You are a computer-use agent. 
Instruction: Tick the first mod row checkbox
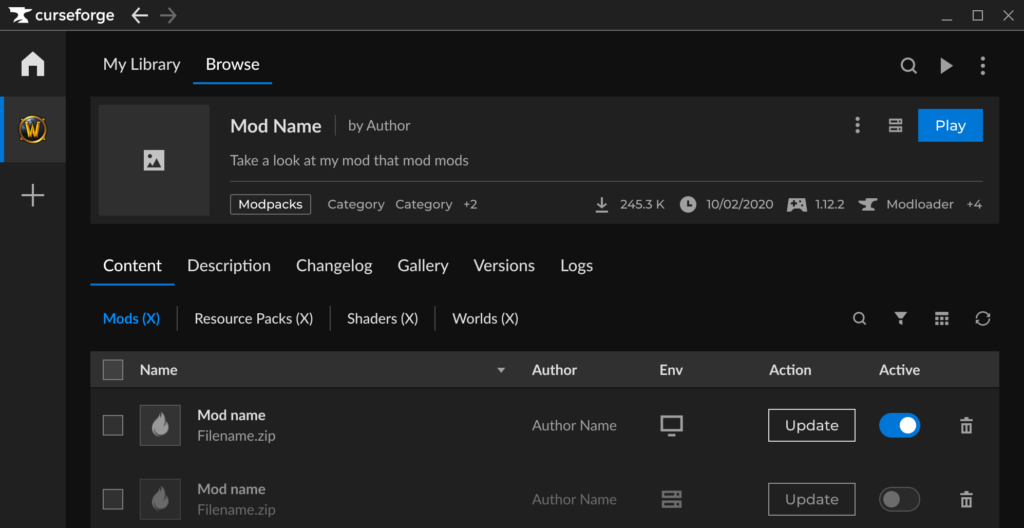[x=113, y=425]
